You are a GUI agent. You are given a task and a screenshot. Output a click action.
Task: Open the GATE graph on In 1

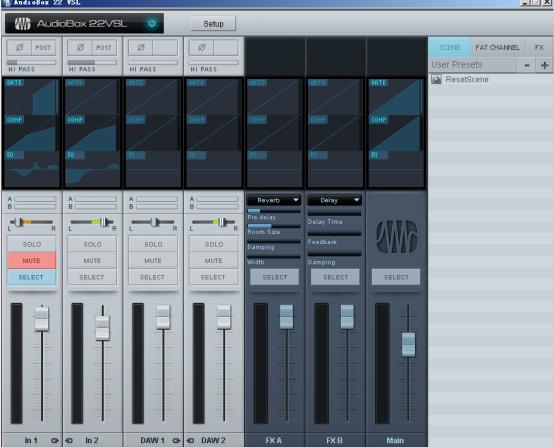(31, 96)
